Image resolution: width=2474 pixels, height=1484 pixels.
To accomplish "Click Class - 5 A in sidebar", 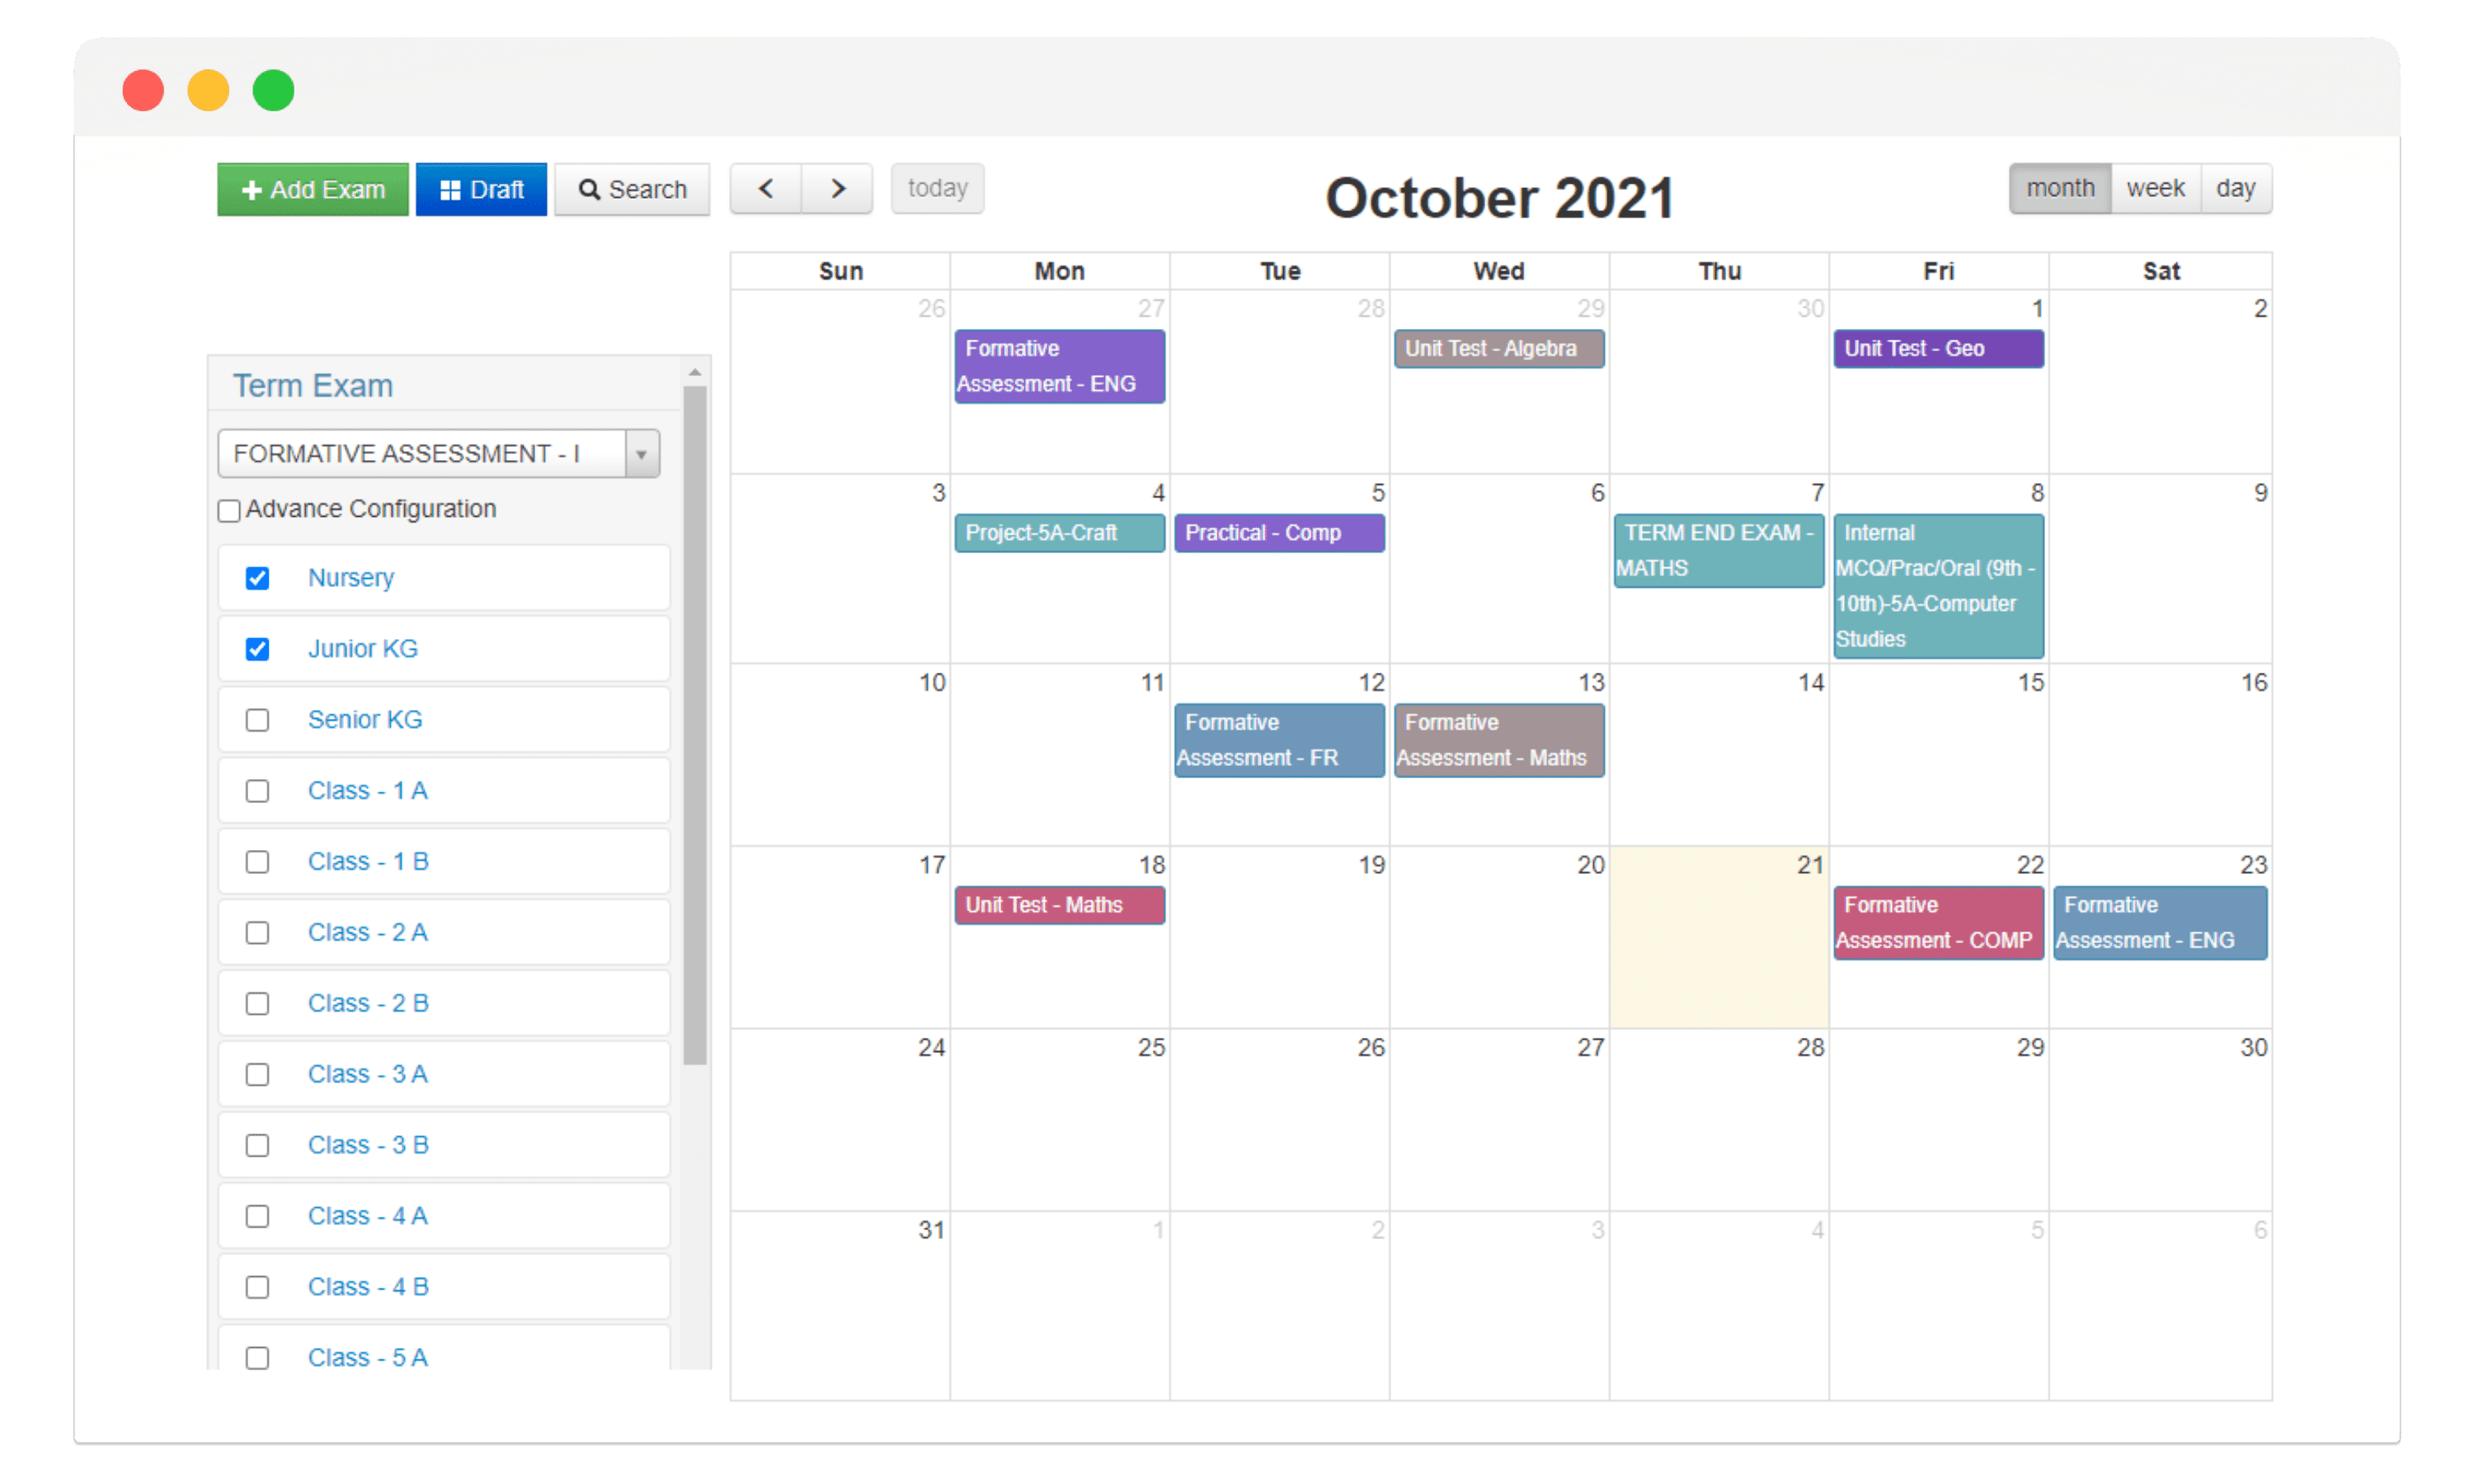I will (x=368, y=1359).
